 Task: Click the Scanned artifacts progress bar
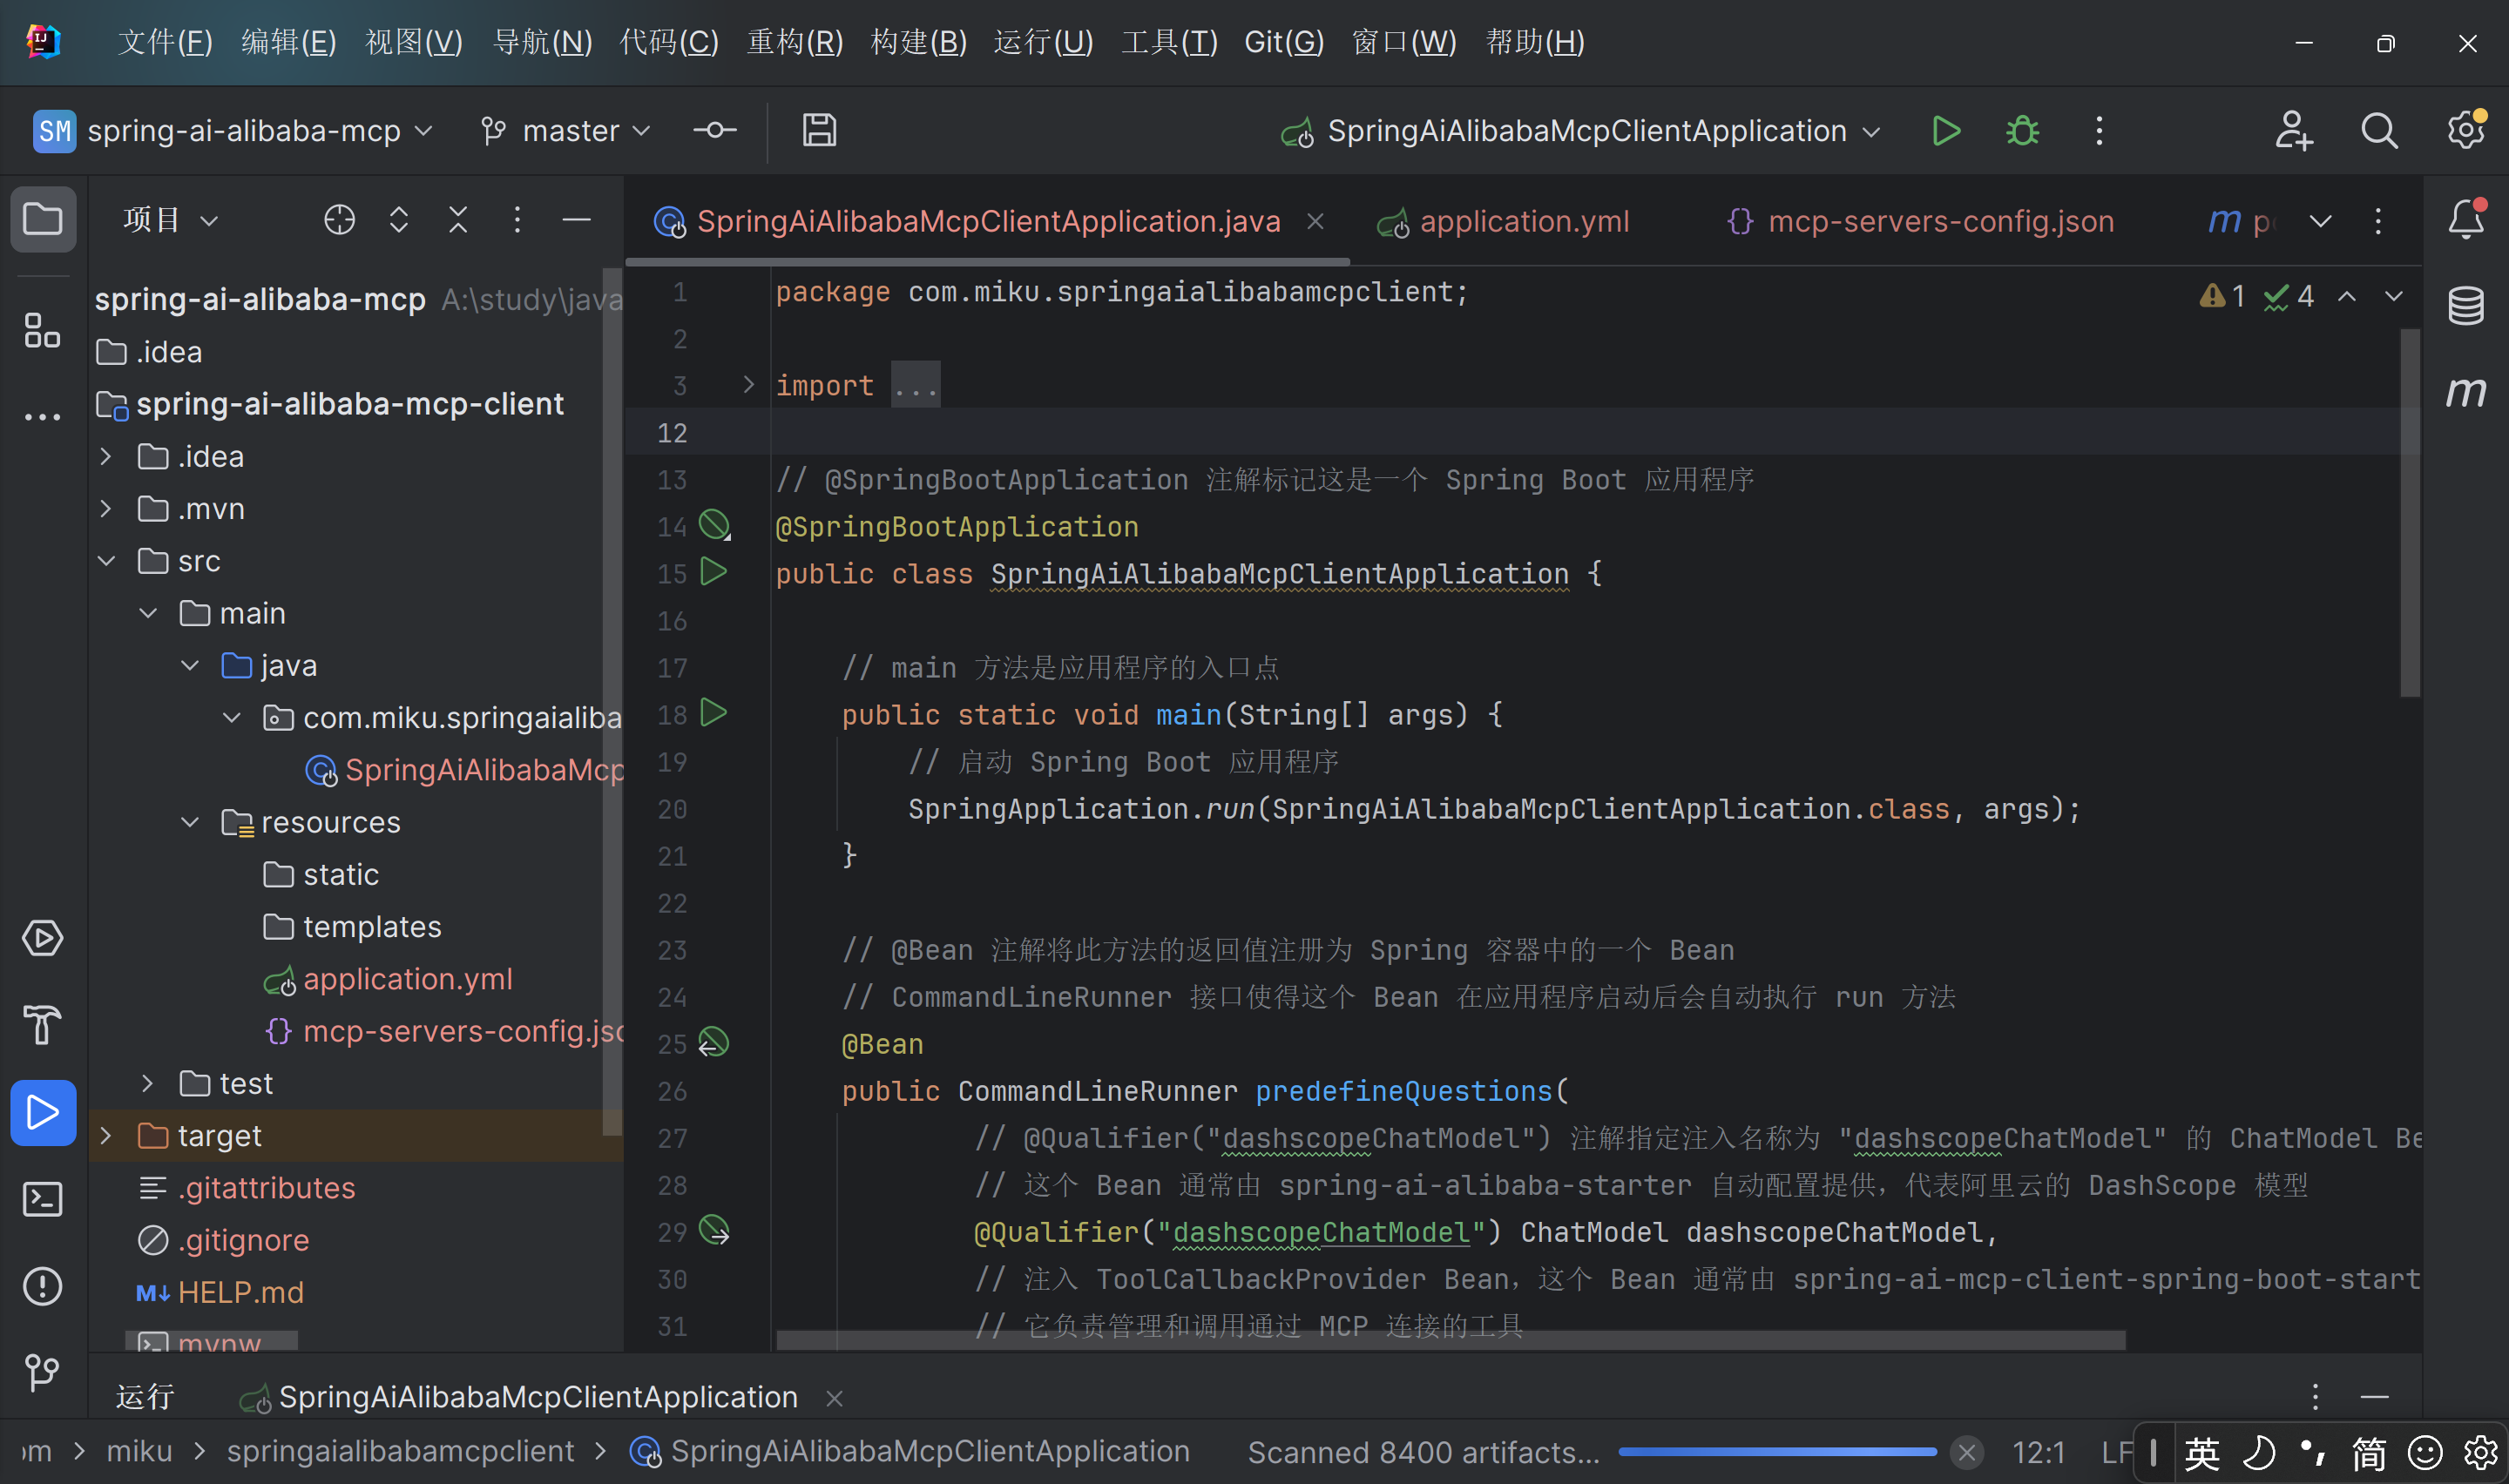pos(1776,1452)
